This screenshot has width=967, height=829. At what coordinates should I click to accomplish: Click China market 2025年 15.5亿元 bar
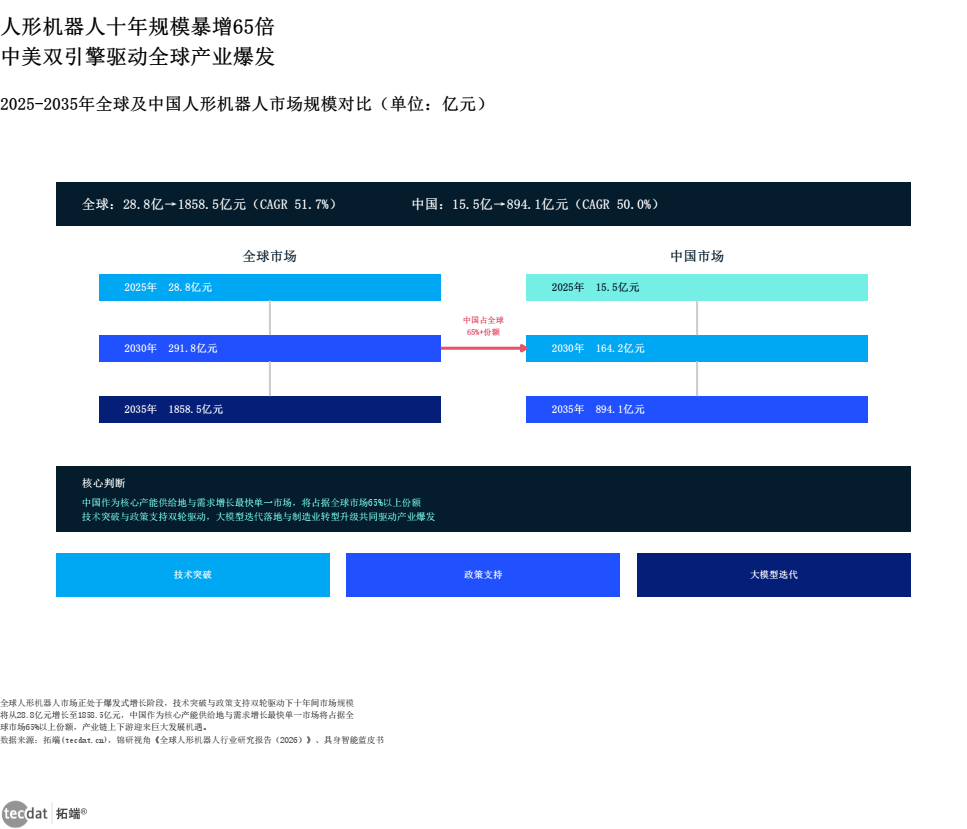tap(697, 287)
